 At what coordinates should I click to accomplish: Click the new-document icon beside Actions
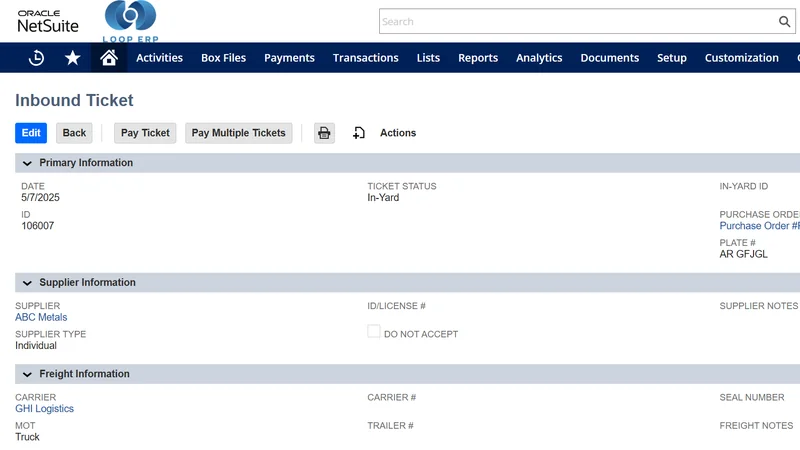point(359,133)
